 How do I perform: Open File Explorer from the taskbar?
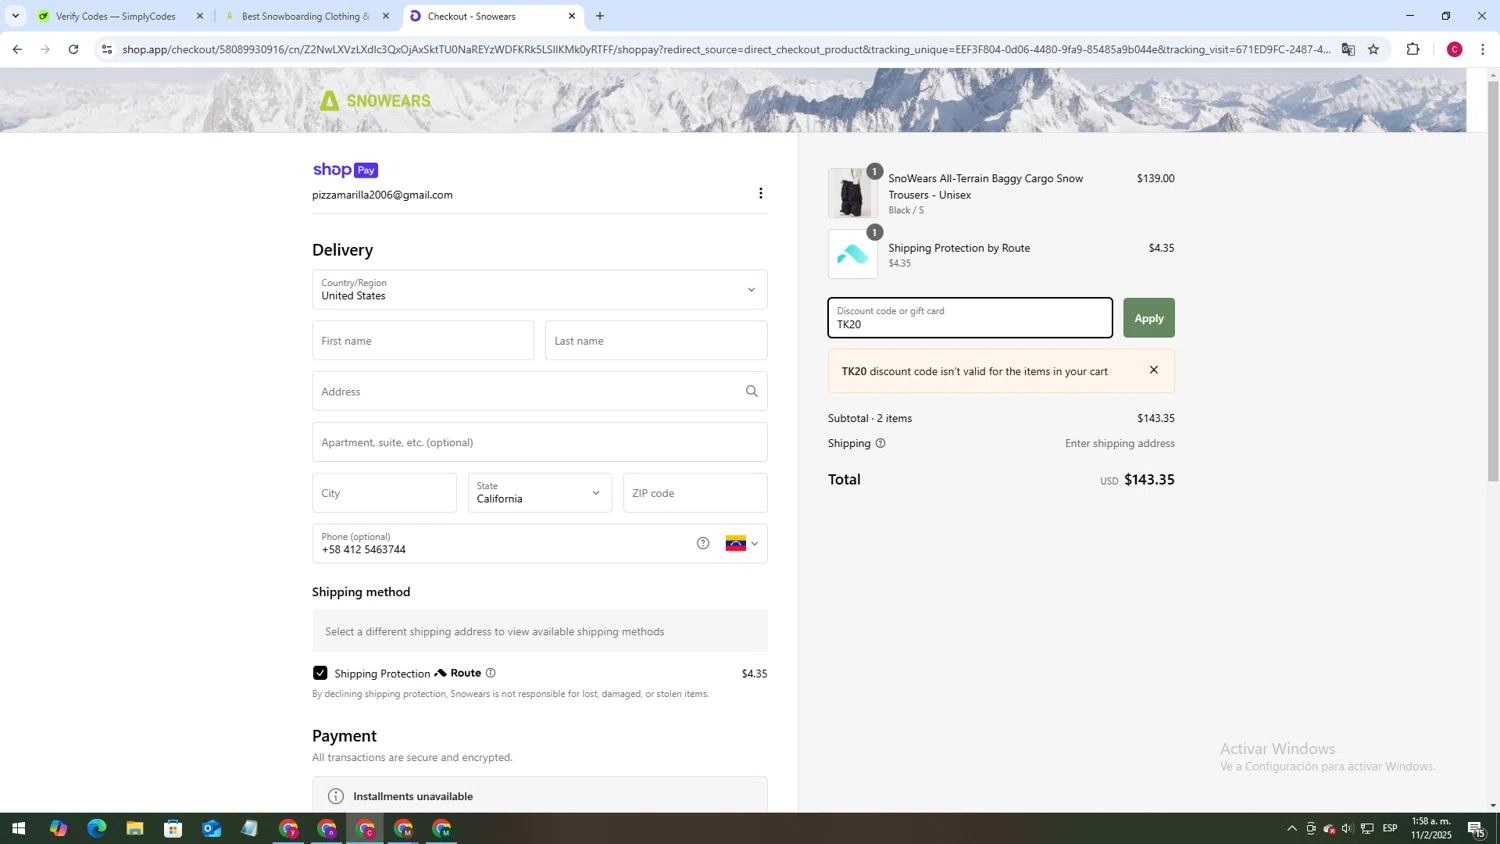point(135,829)
